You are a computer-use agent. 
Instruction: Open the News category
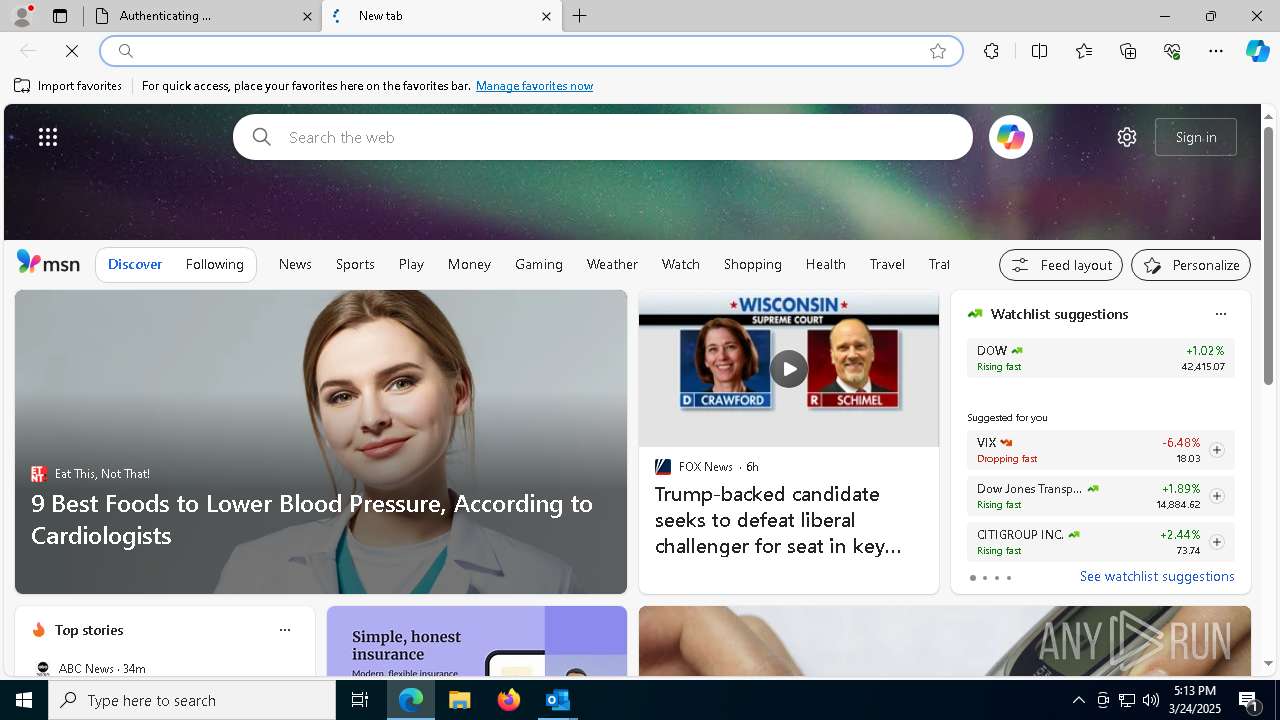tap(295, 264)
